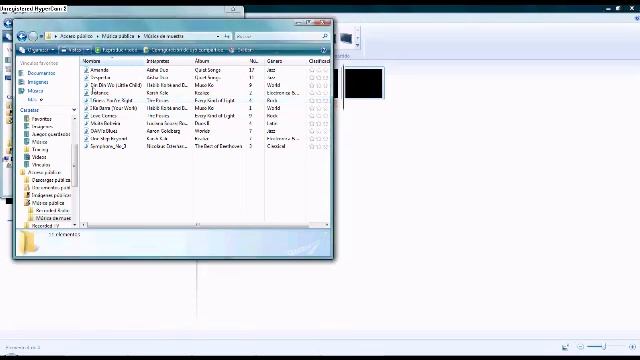Sort by the Clasificación column header
Image resolution: width=640 pixels, height=360 pixels.
pyautogui.click(x=319, y=61)
